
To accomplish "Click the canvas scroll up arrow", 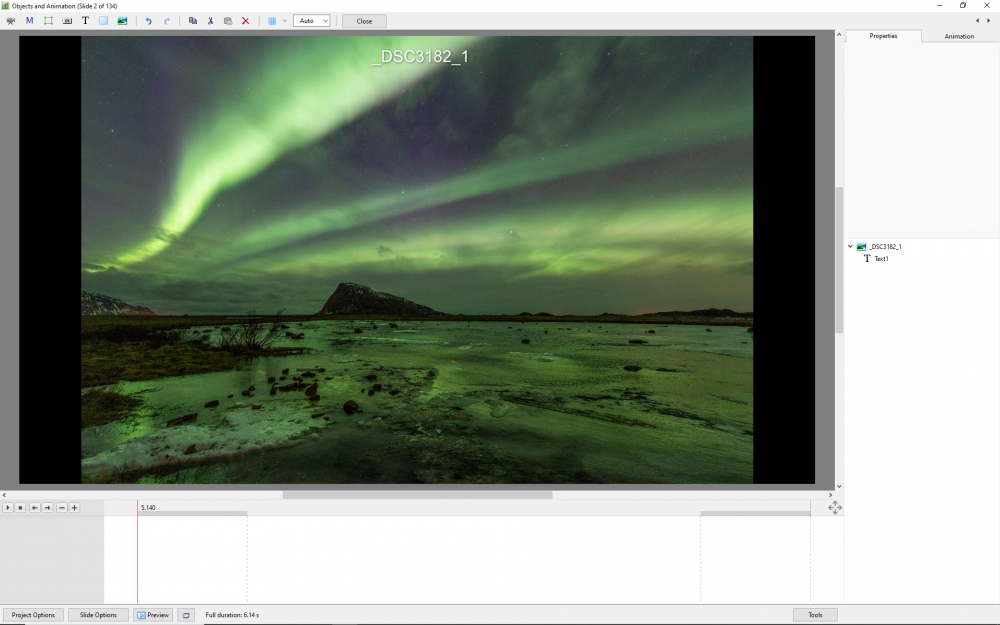I will (839, 34).
